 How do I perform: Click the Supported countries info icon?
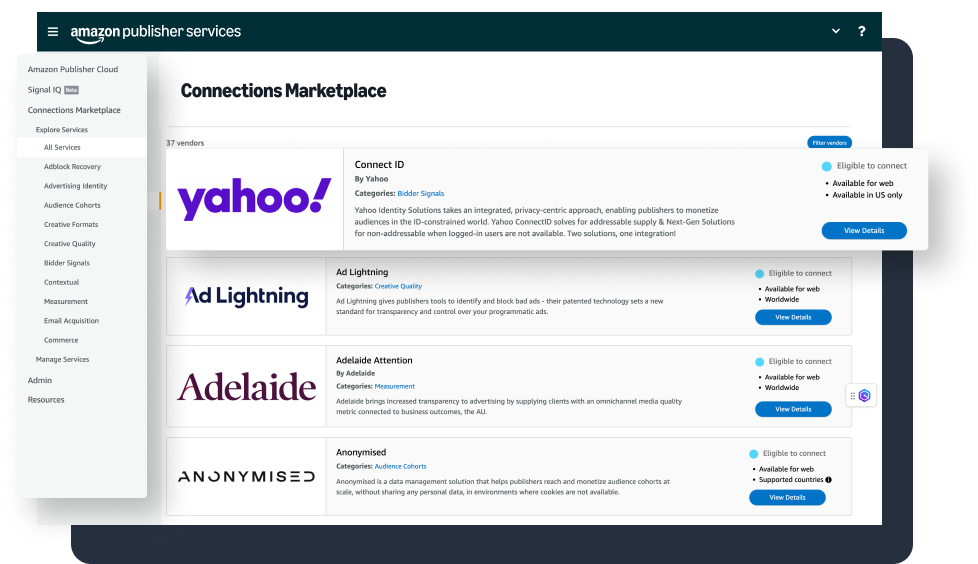(x=829, y=480)
